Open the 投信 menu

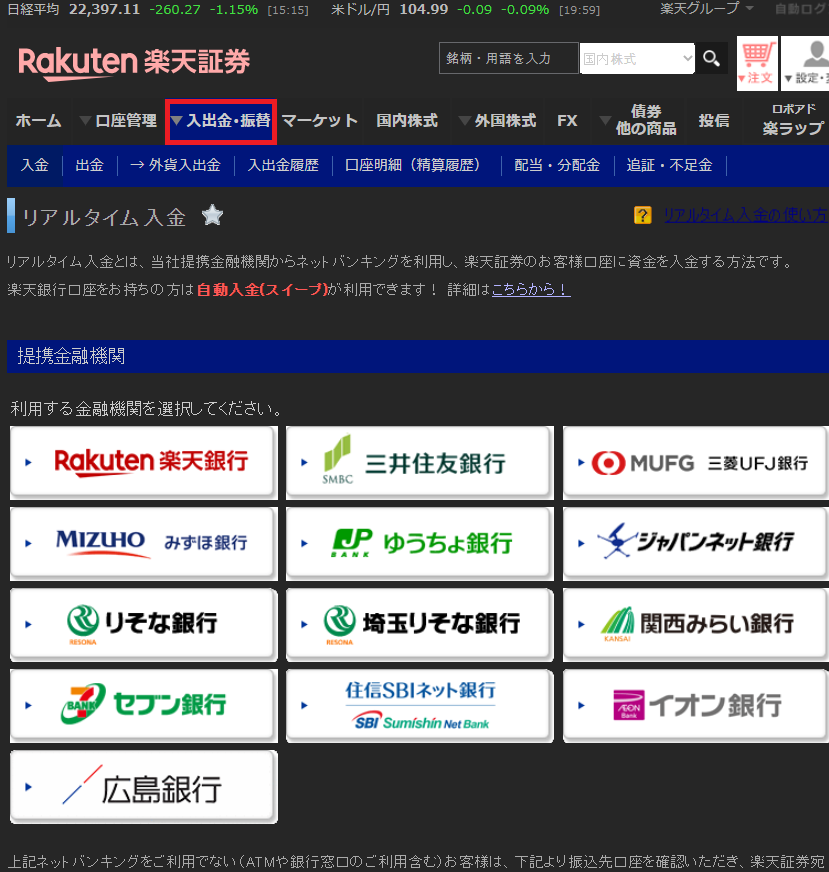pos(713,121)
